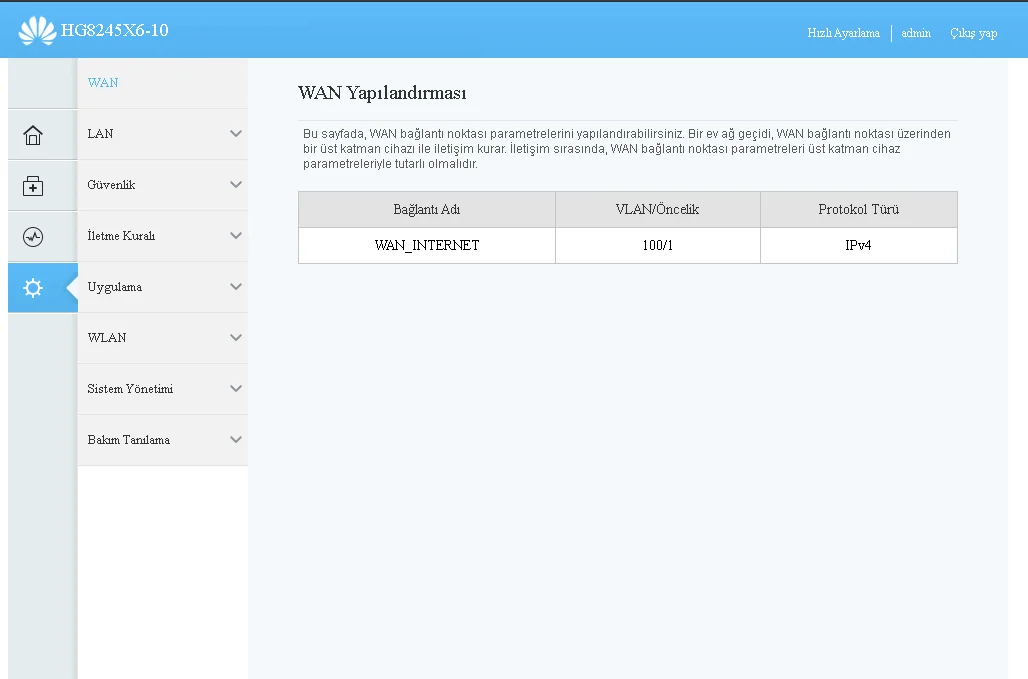Click the Huawei logo in header
This screenshot has height=679, width=1028.
pos(37,30)
